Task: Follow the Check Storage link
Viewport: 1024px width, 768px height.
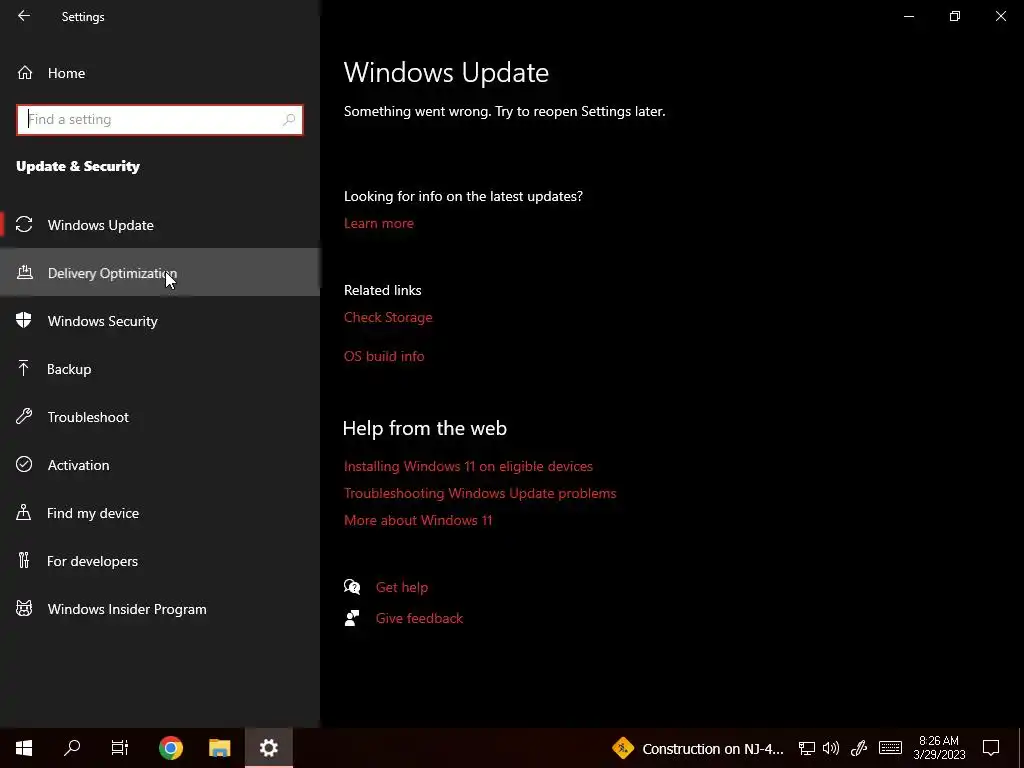Action: [388, 317]
